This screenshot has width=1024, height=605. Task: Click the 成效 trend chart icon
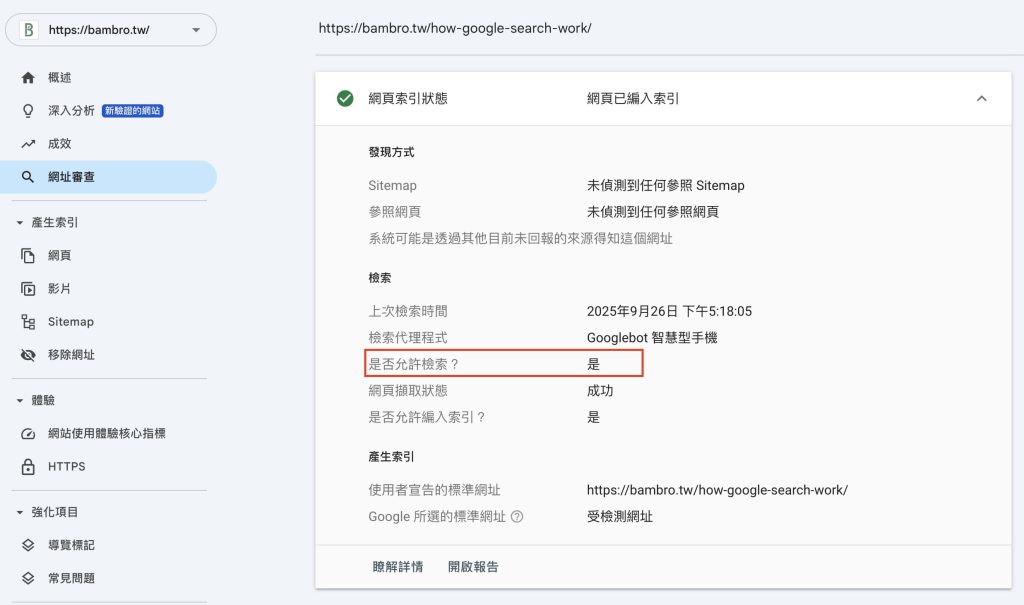(28, 144)
